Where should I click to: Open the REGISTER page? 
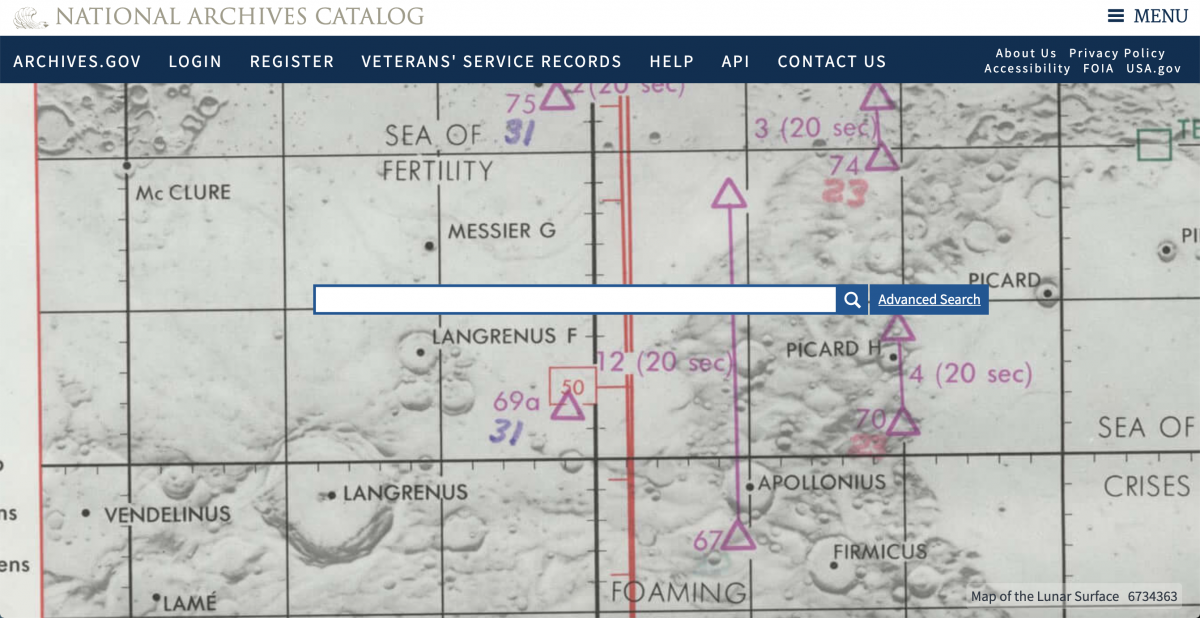(292, 62)
